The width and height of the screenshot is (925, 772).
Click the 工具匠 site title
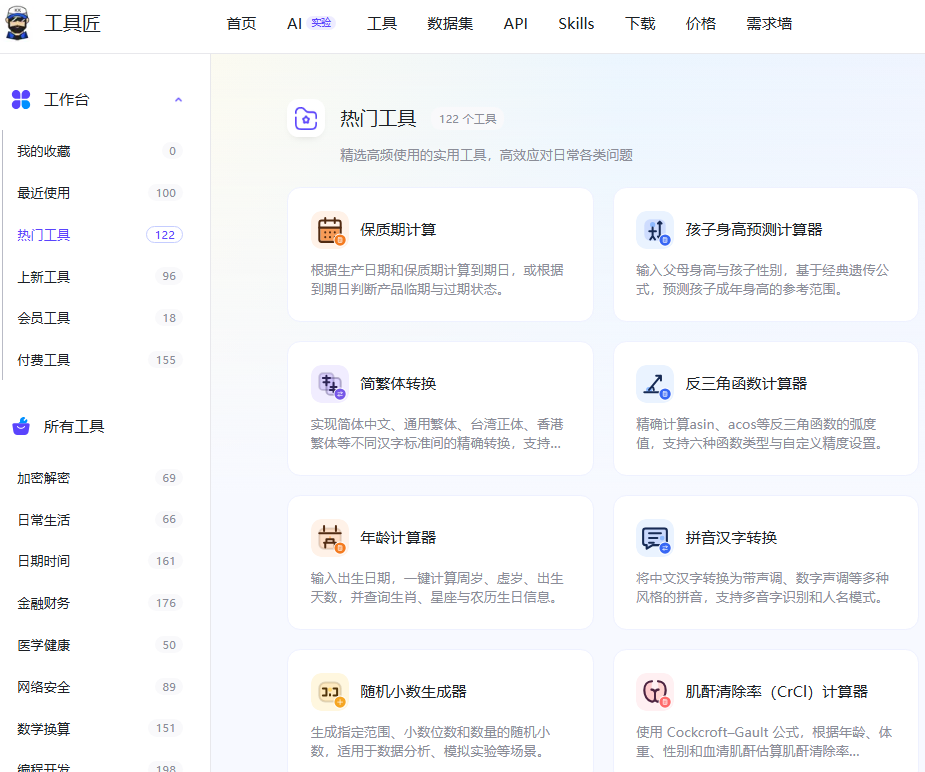pyautogui.click(x=72, y=24)
